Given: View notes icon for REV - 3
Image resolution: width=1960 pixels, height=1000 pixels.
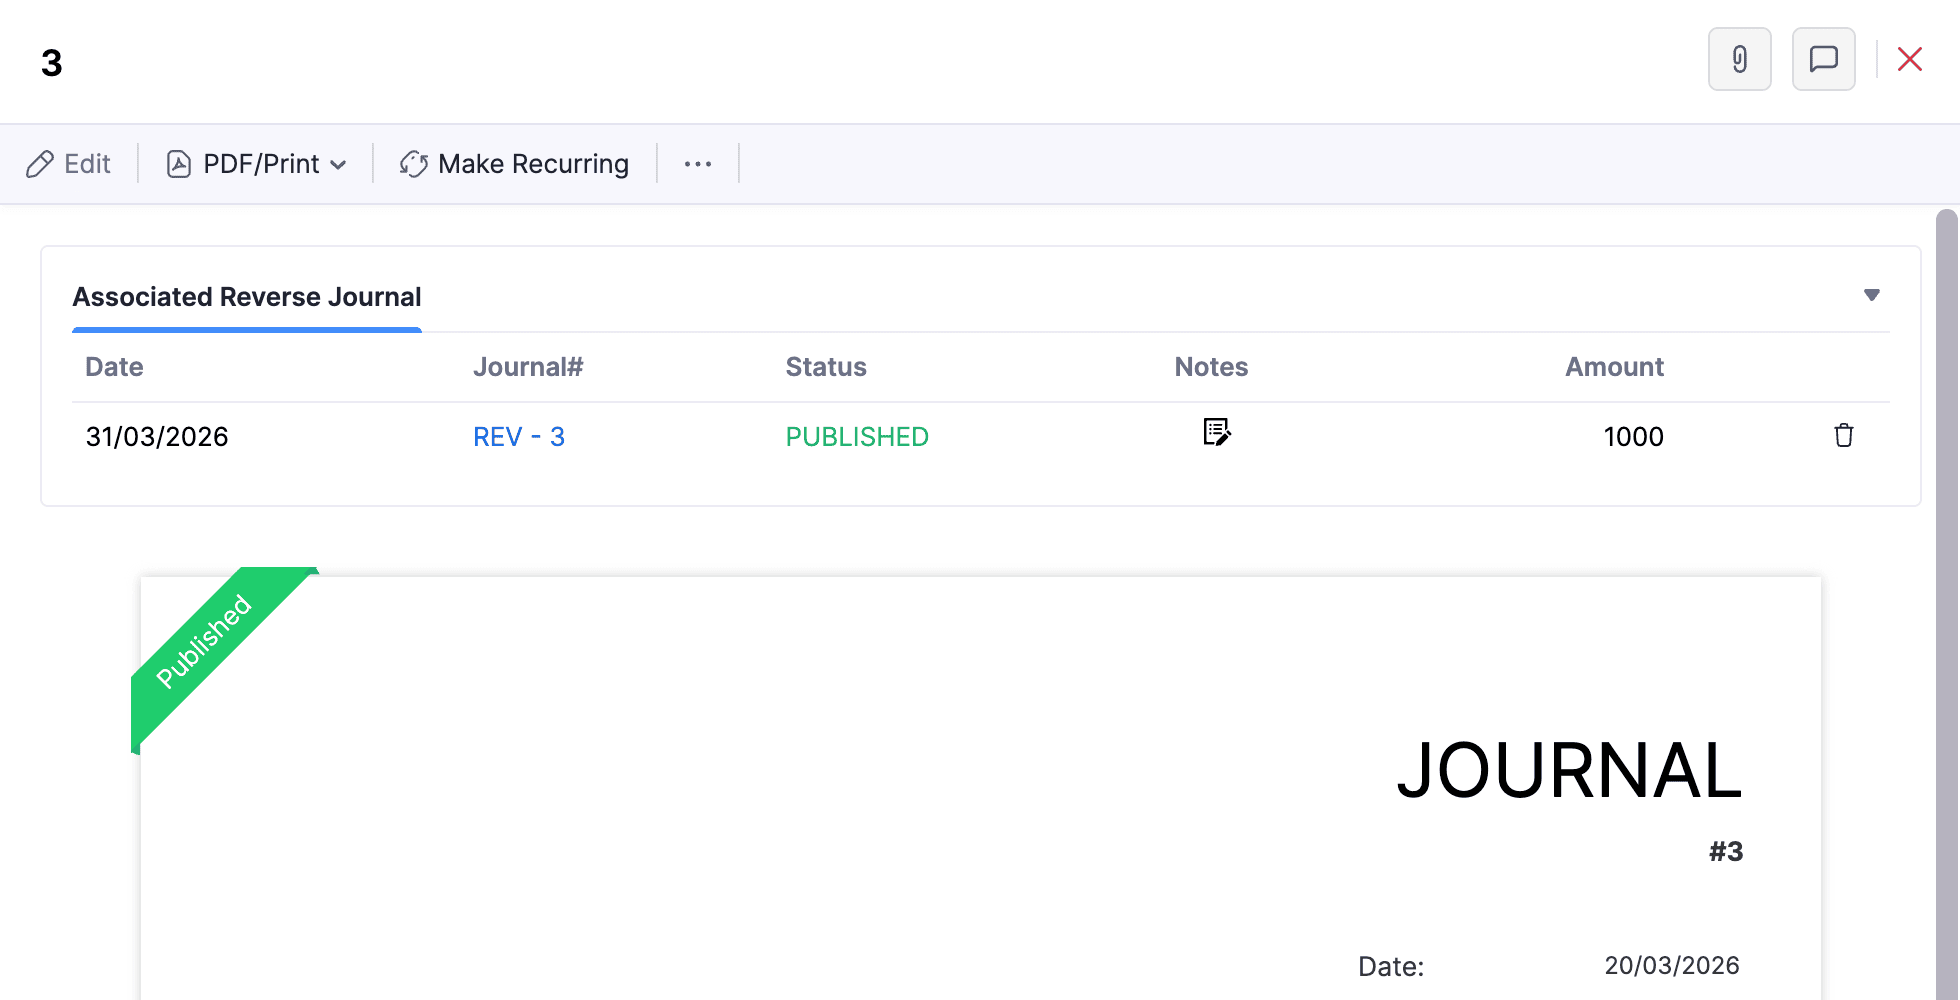Looking at the screenshot, I should [1216, 432].
